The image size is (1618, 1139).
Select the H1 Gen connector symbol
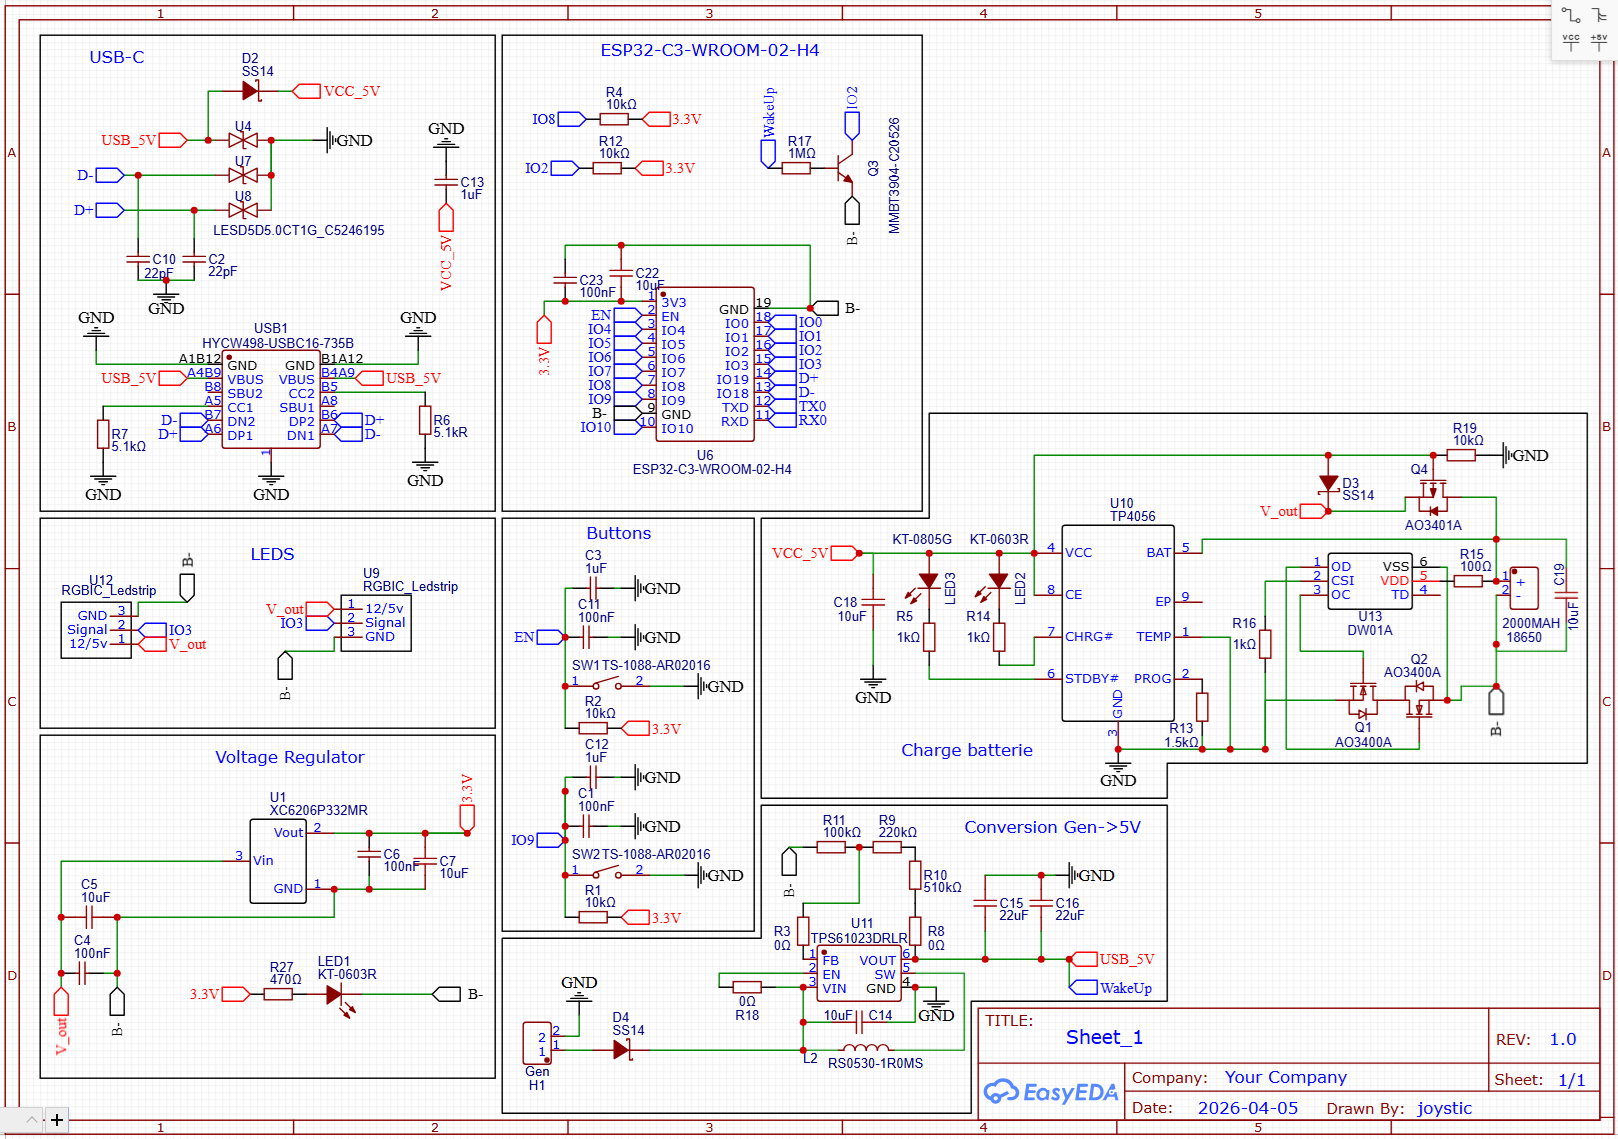coord(538,1044)
